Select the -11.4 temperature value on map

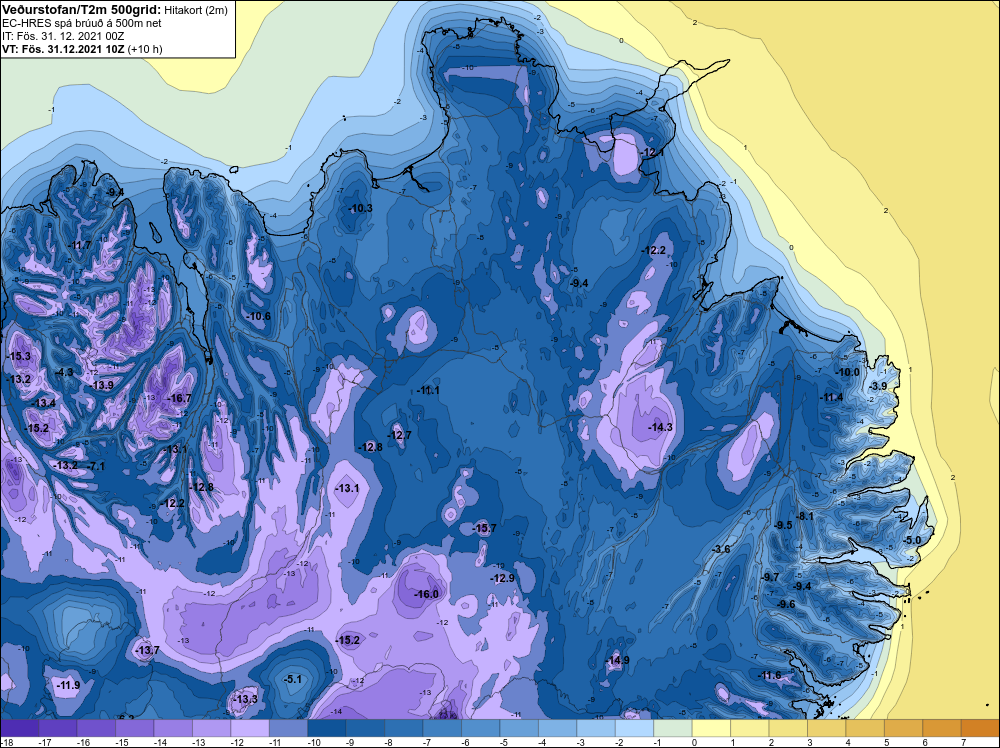click(x=831, y=397)
